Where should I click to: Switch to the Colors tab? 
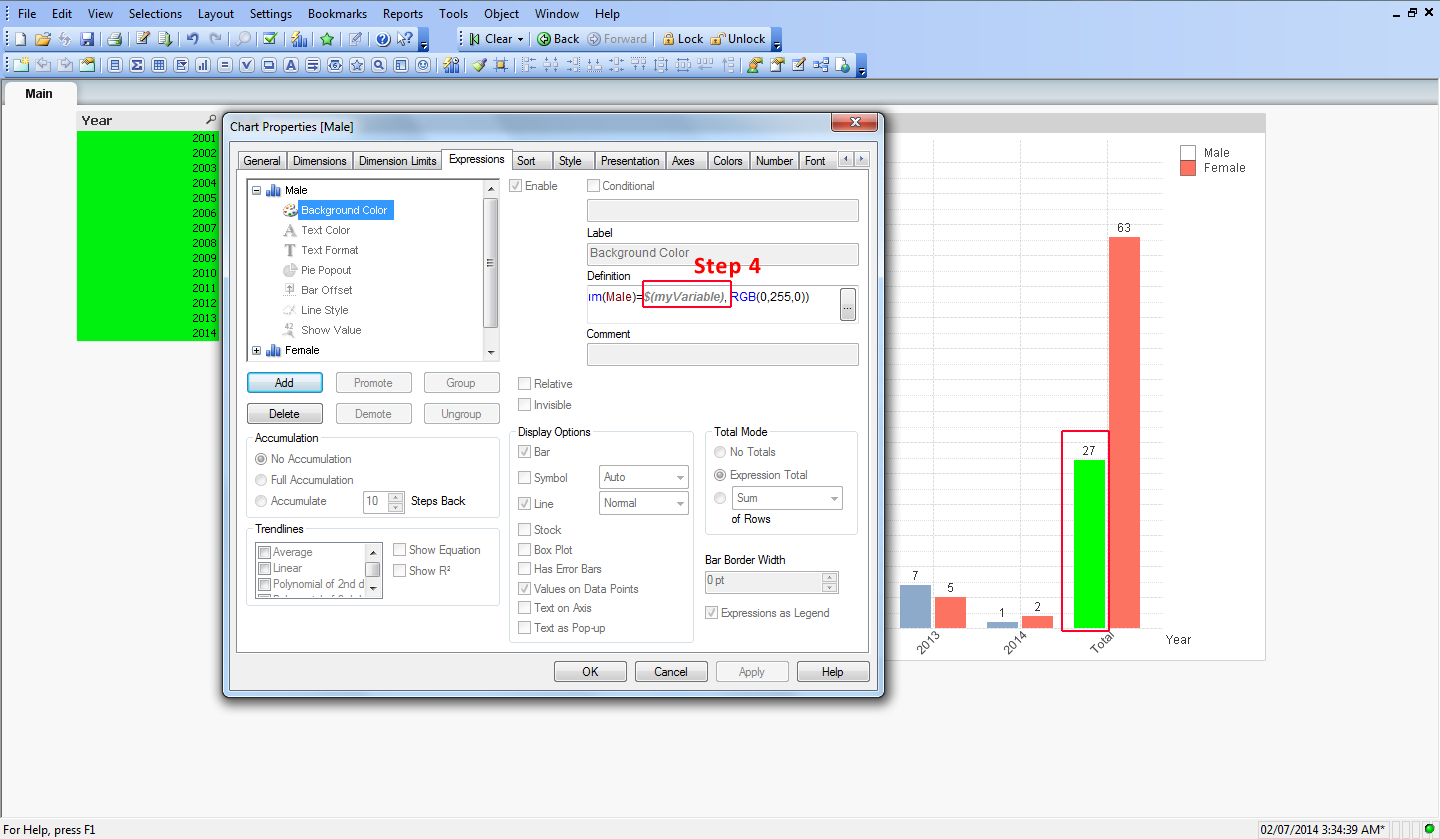click(x=727, y=161)
